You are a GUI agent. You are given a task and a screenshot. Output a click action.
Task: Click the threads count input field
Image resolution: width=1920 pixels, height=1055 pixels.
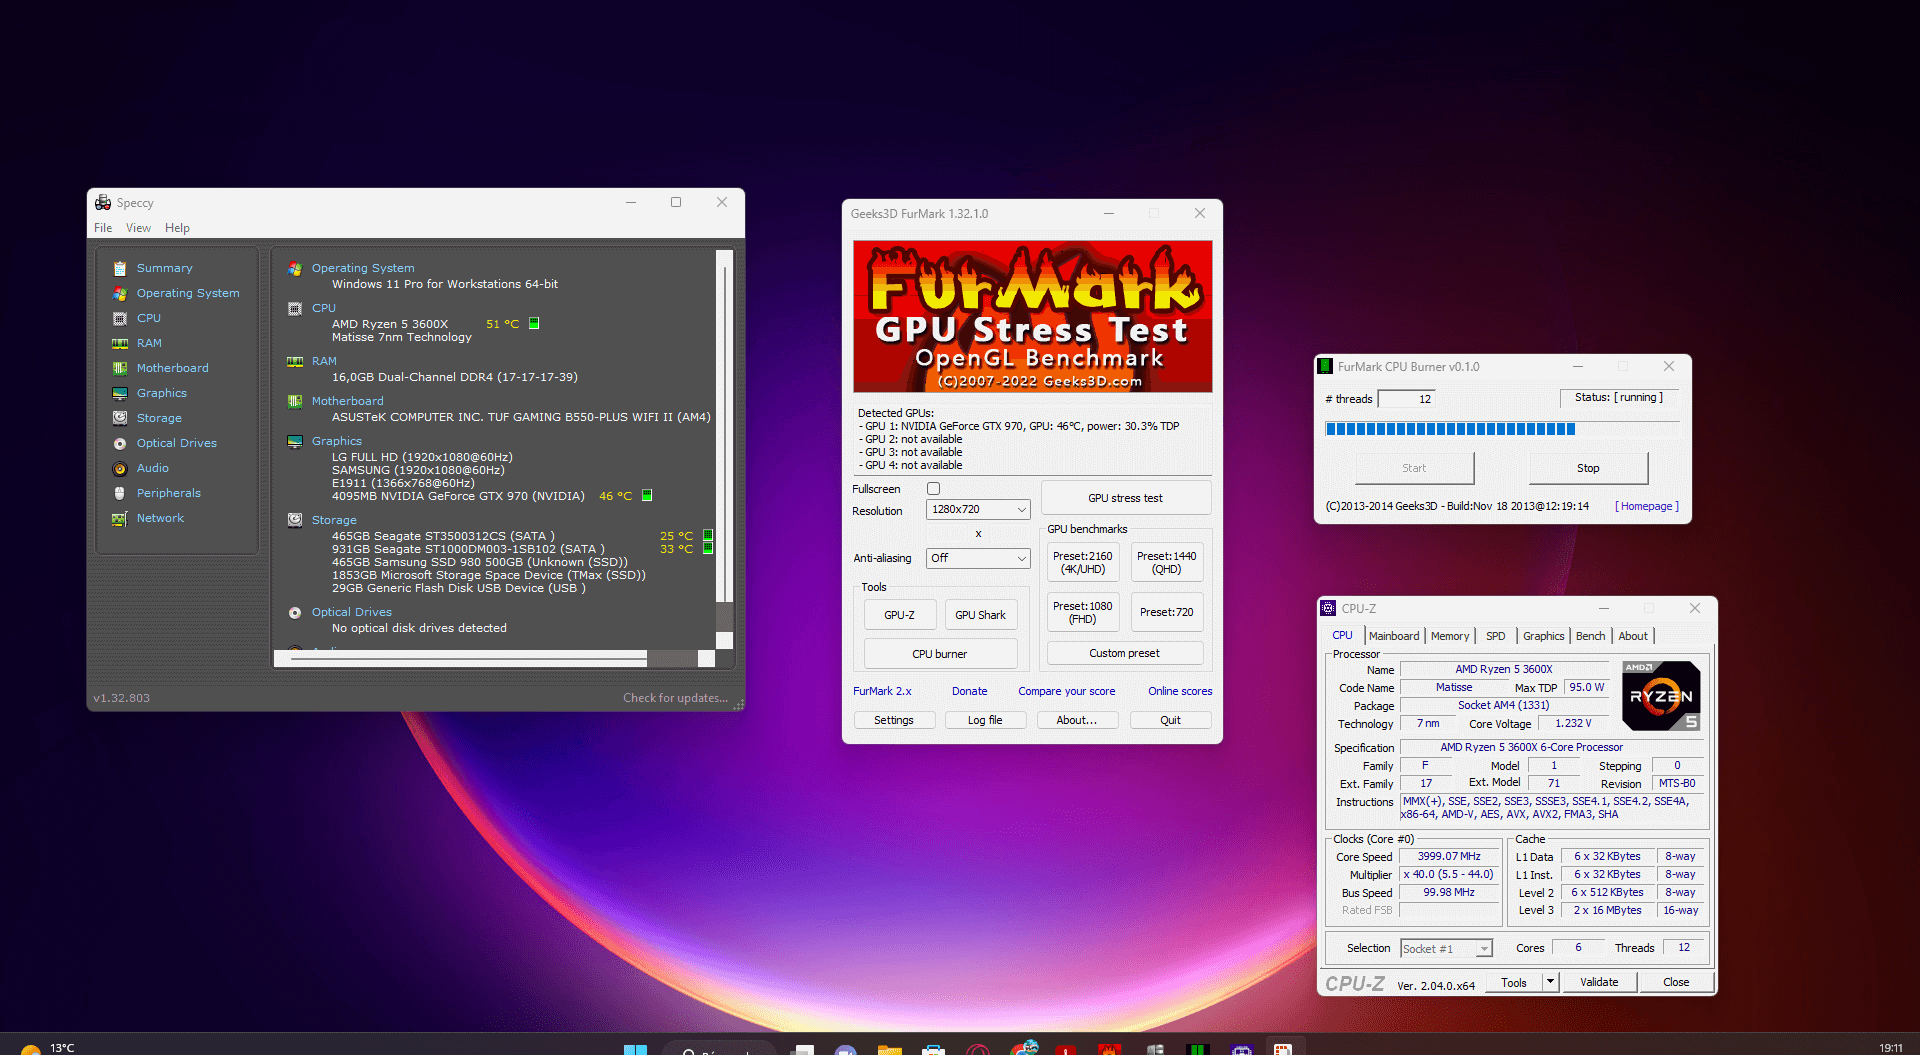[1407, 399]
